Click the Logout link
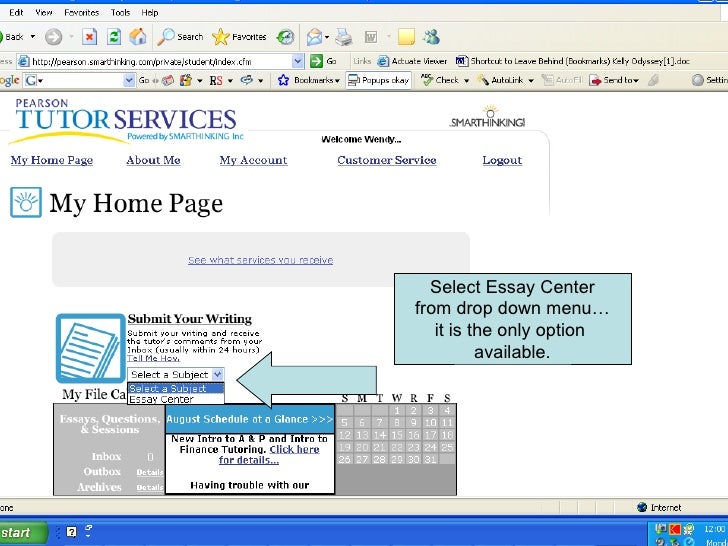 point(502,160)
